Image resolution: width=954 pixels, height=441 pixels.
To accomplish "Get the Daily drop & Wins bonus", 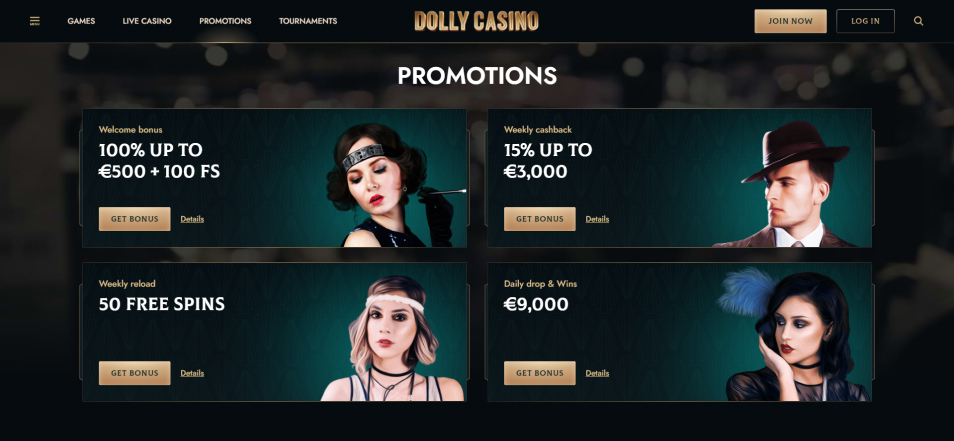I will 540,373.
